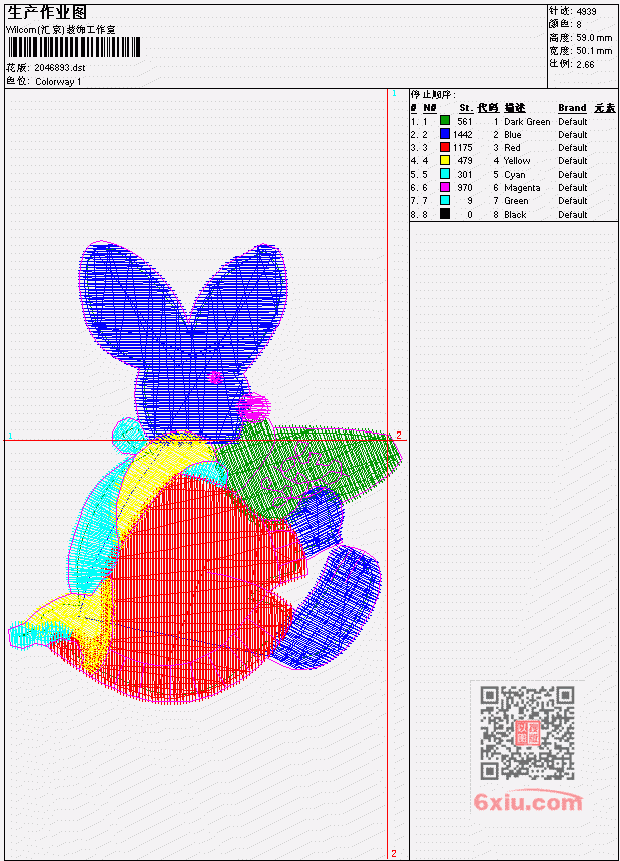Click the barcode under the studio name
This screenshot has width=620, height=861.
pos(74,48)
